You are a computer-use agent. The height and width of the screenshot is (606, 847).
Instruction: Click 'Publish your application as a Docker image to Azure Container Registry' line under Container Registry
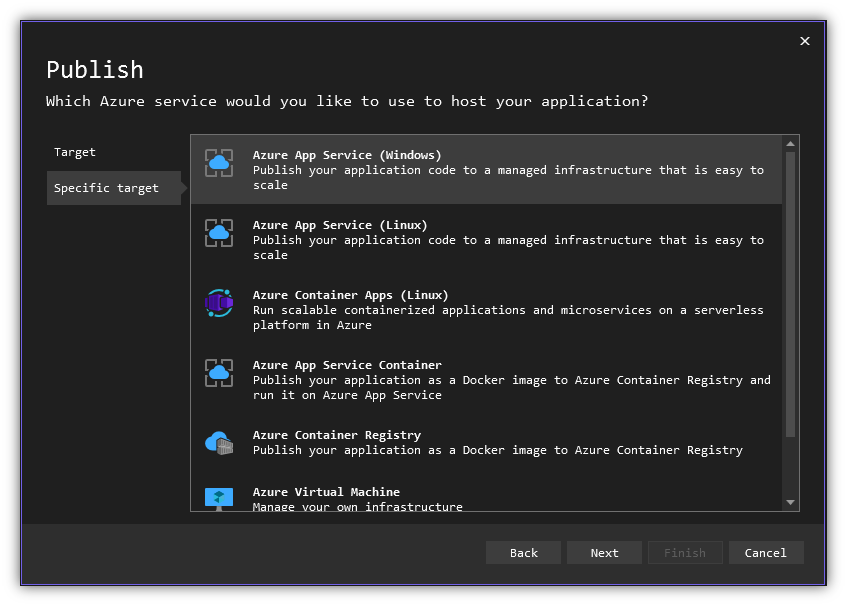pos(498,450)
